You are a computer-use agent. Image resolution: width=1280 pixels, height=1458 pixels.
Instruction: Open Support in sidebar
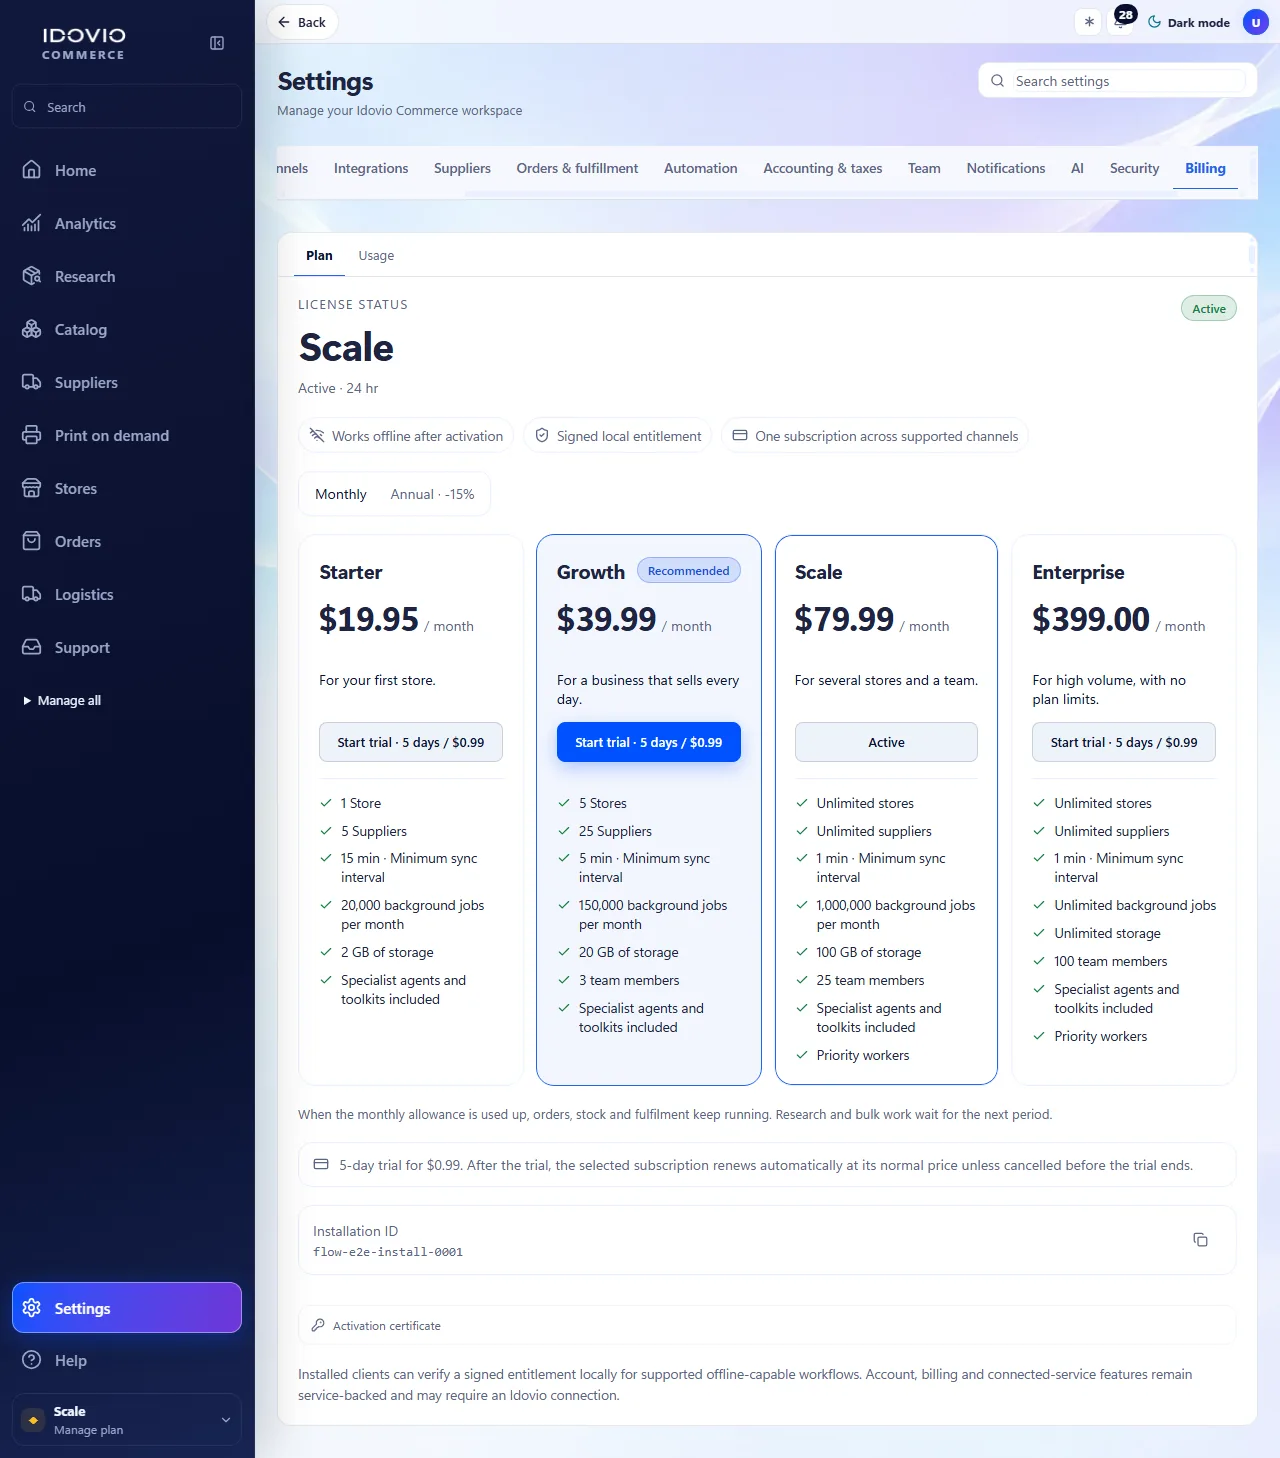point(127,647)
